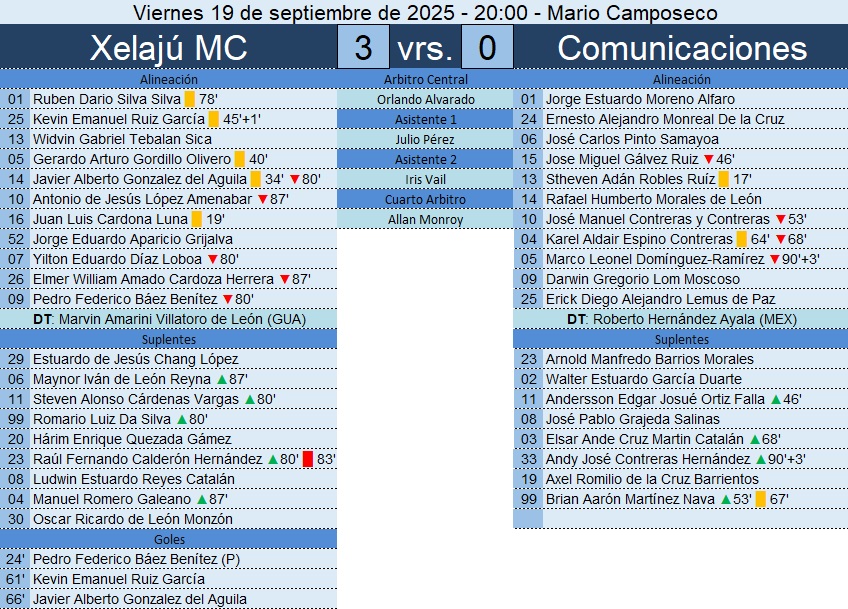The image size is (848, 609).
Task: Click the match date and venue title line
Action: click(x=424, y=12)
